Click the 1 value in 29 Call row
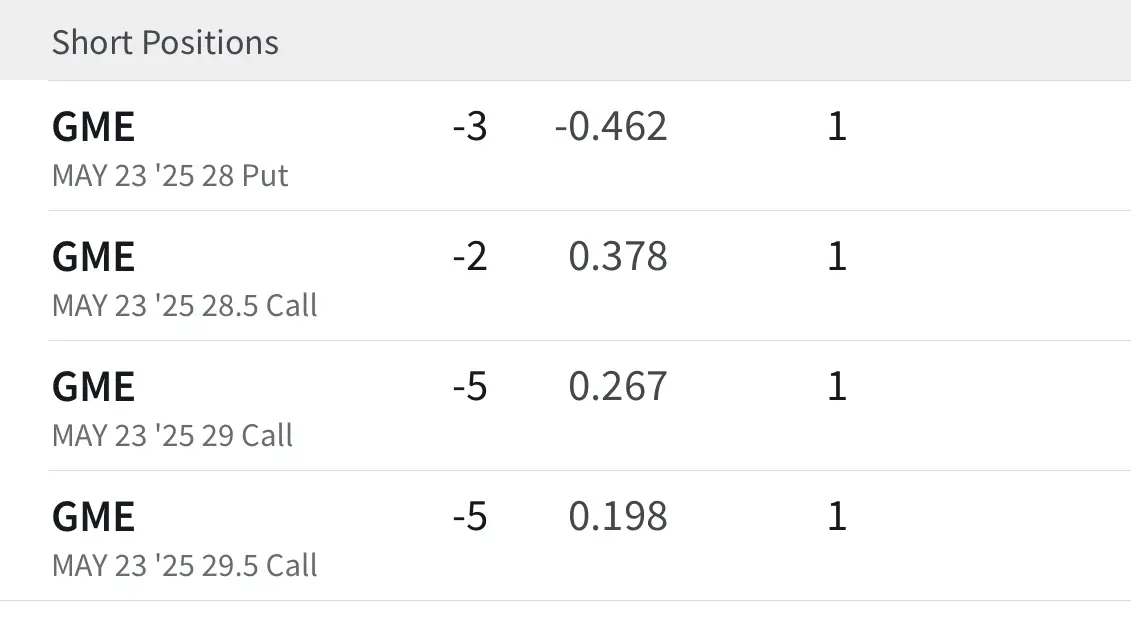Screen dimensions: 1131x627 point(837,386)
